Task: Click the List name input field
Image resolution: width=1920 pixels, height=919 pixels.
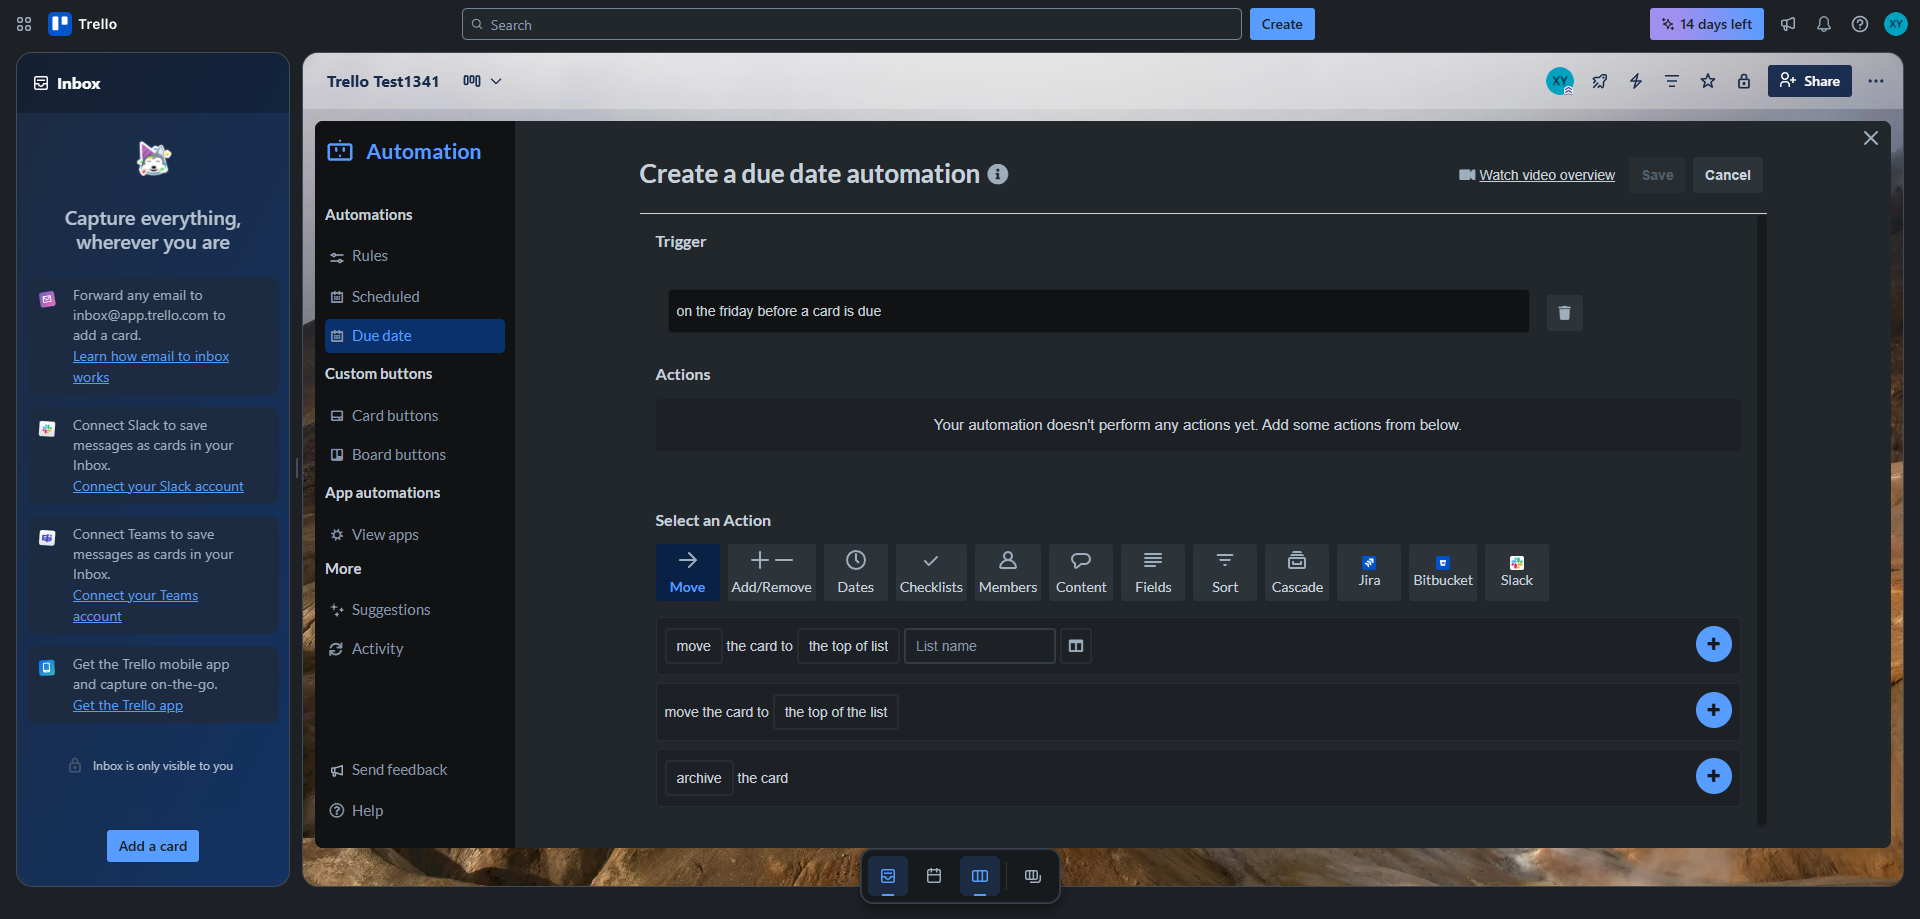Action: click(980, 646)
